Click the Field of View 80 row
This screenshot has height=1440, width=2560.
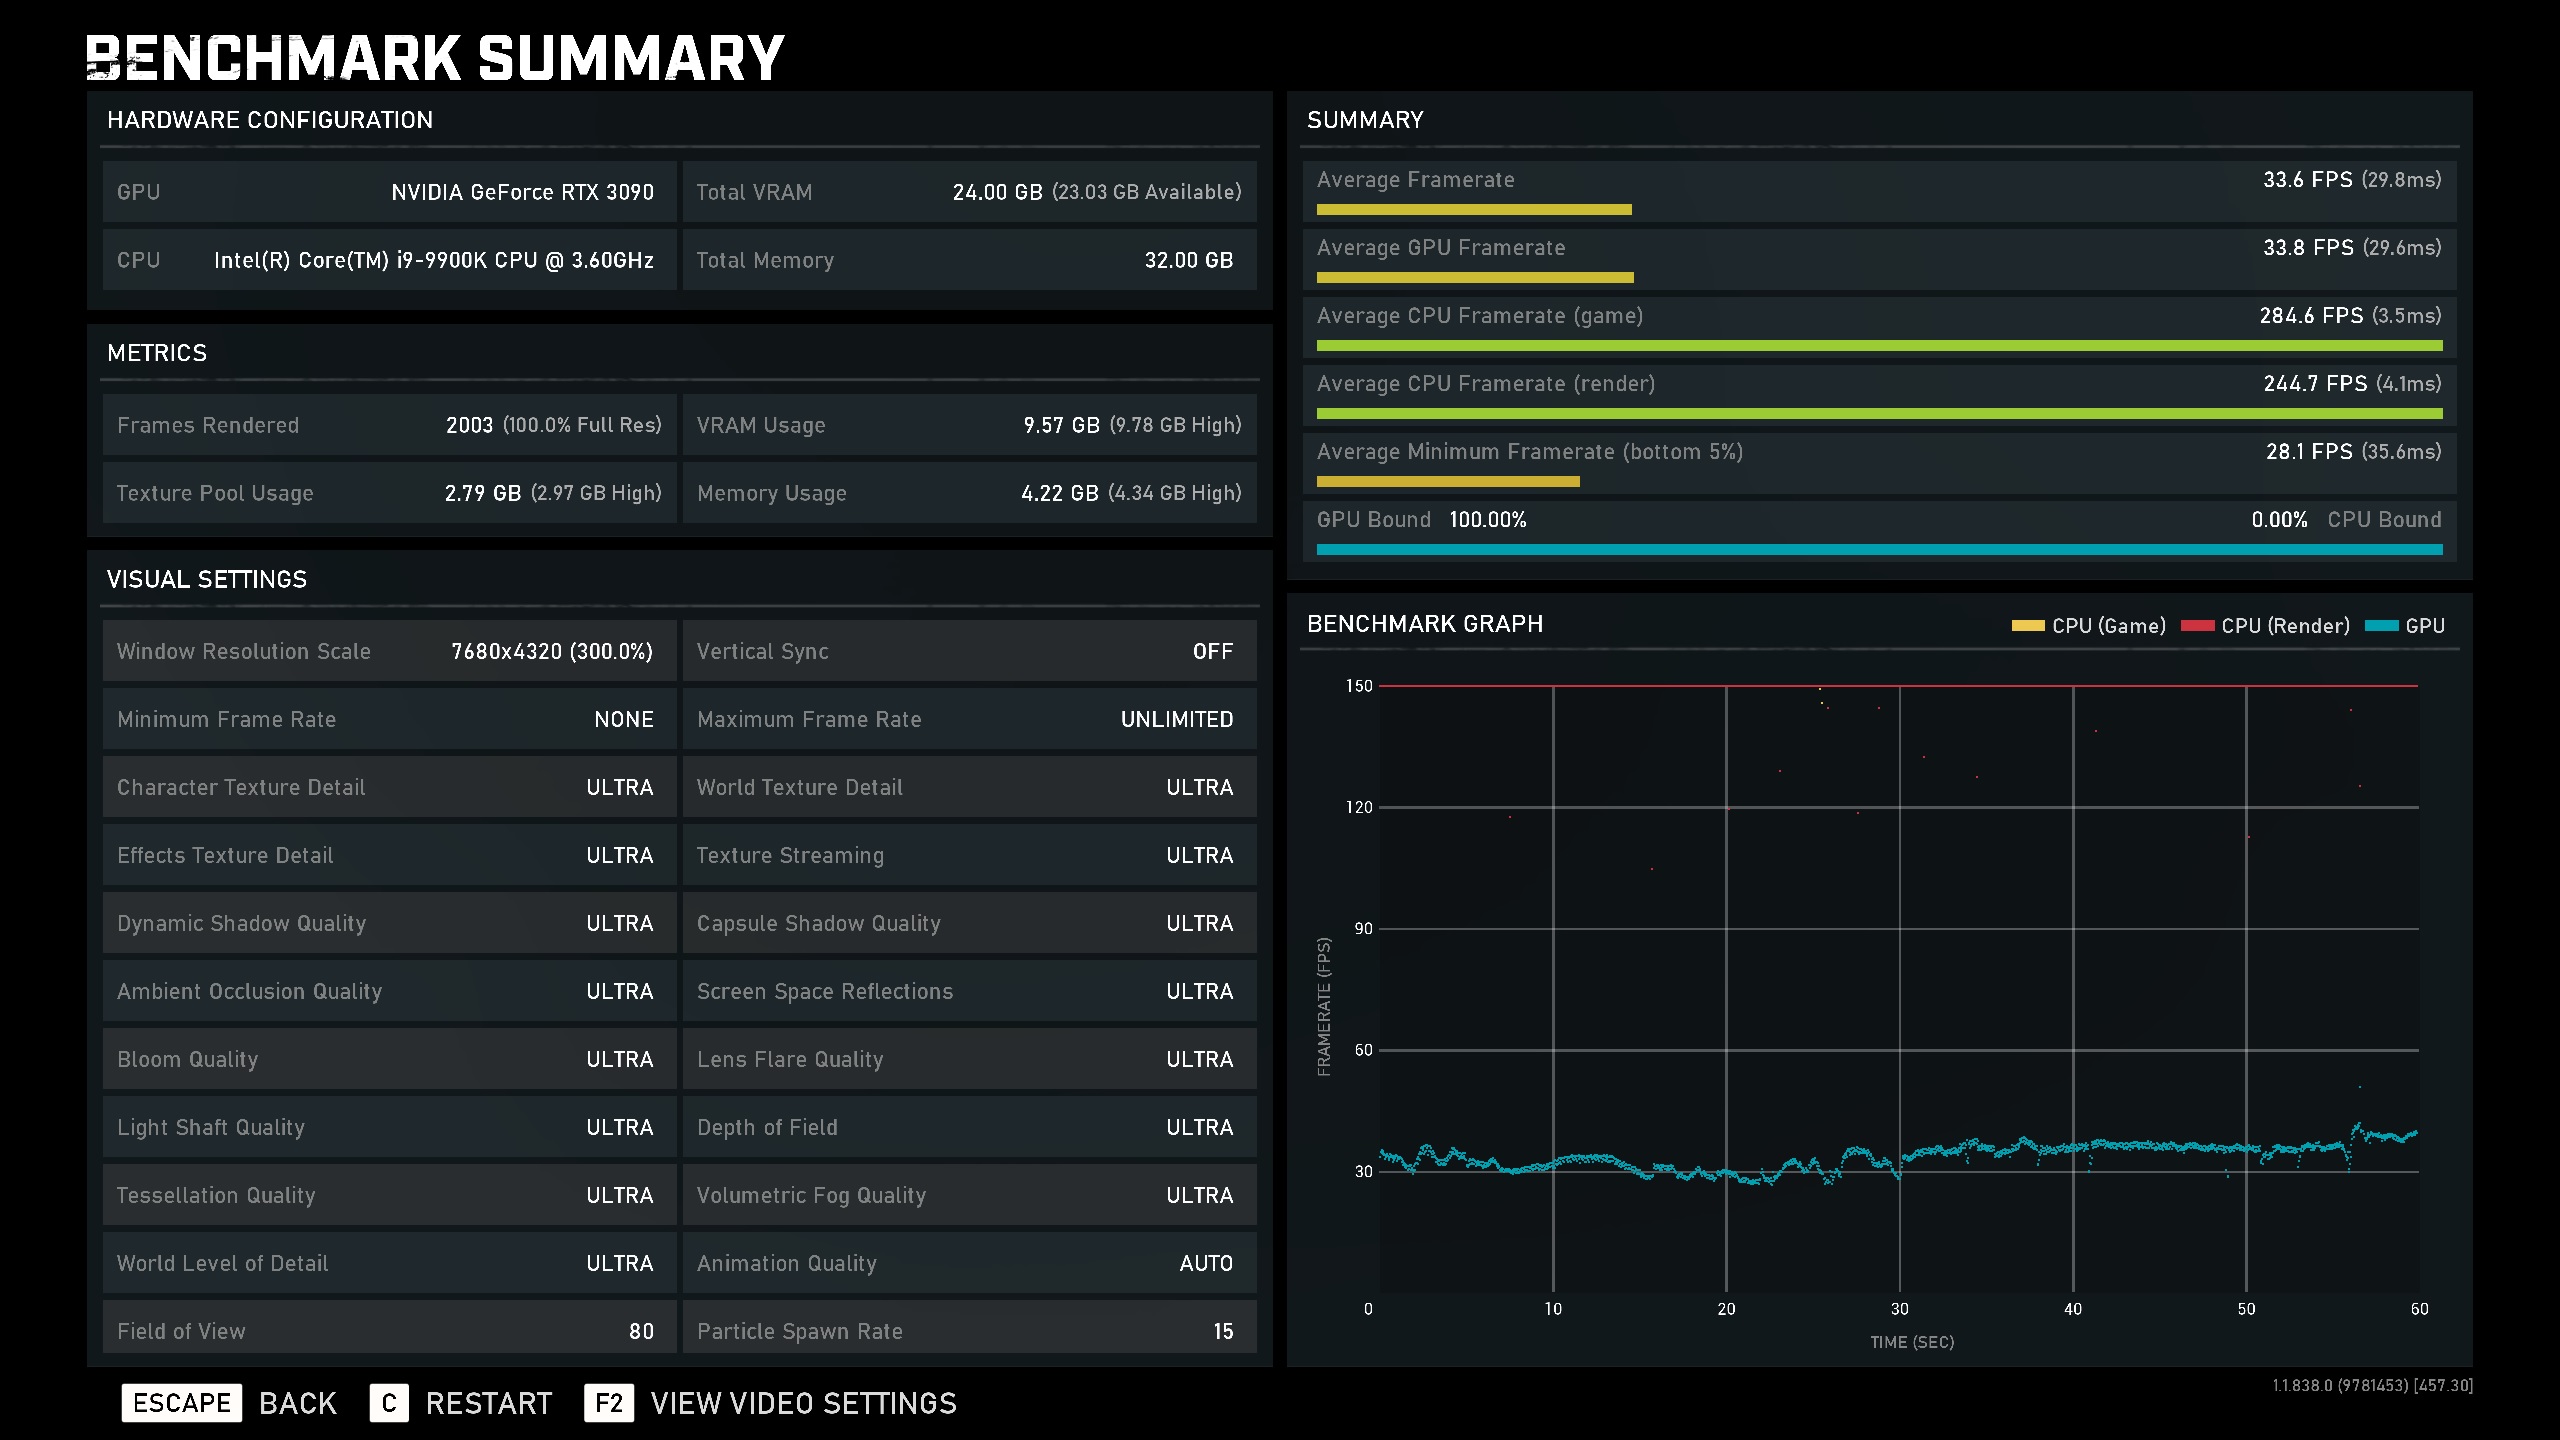click(388, 1330)
